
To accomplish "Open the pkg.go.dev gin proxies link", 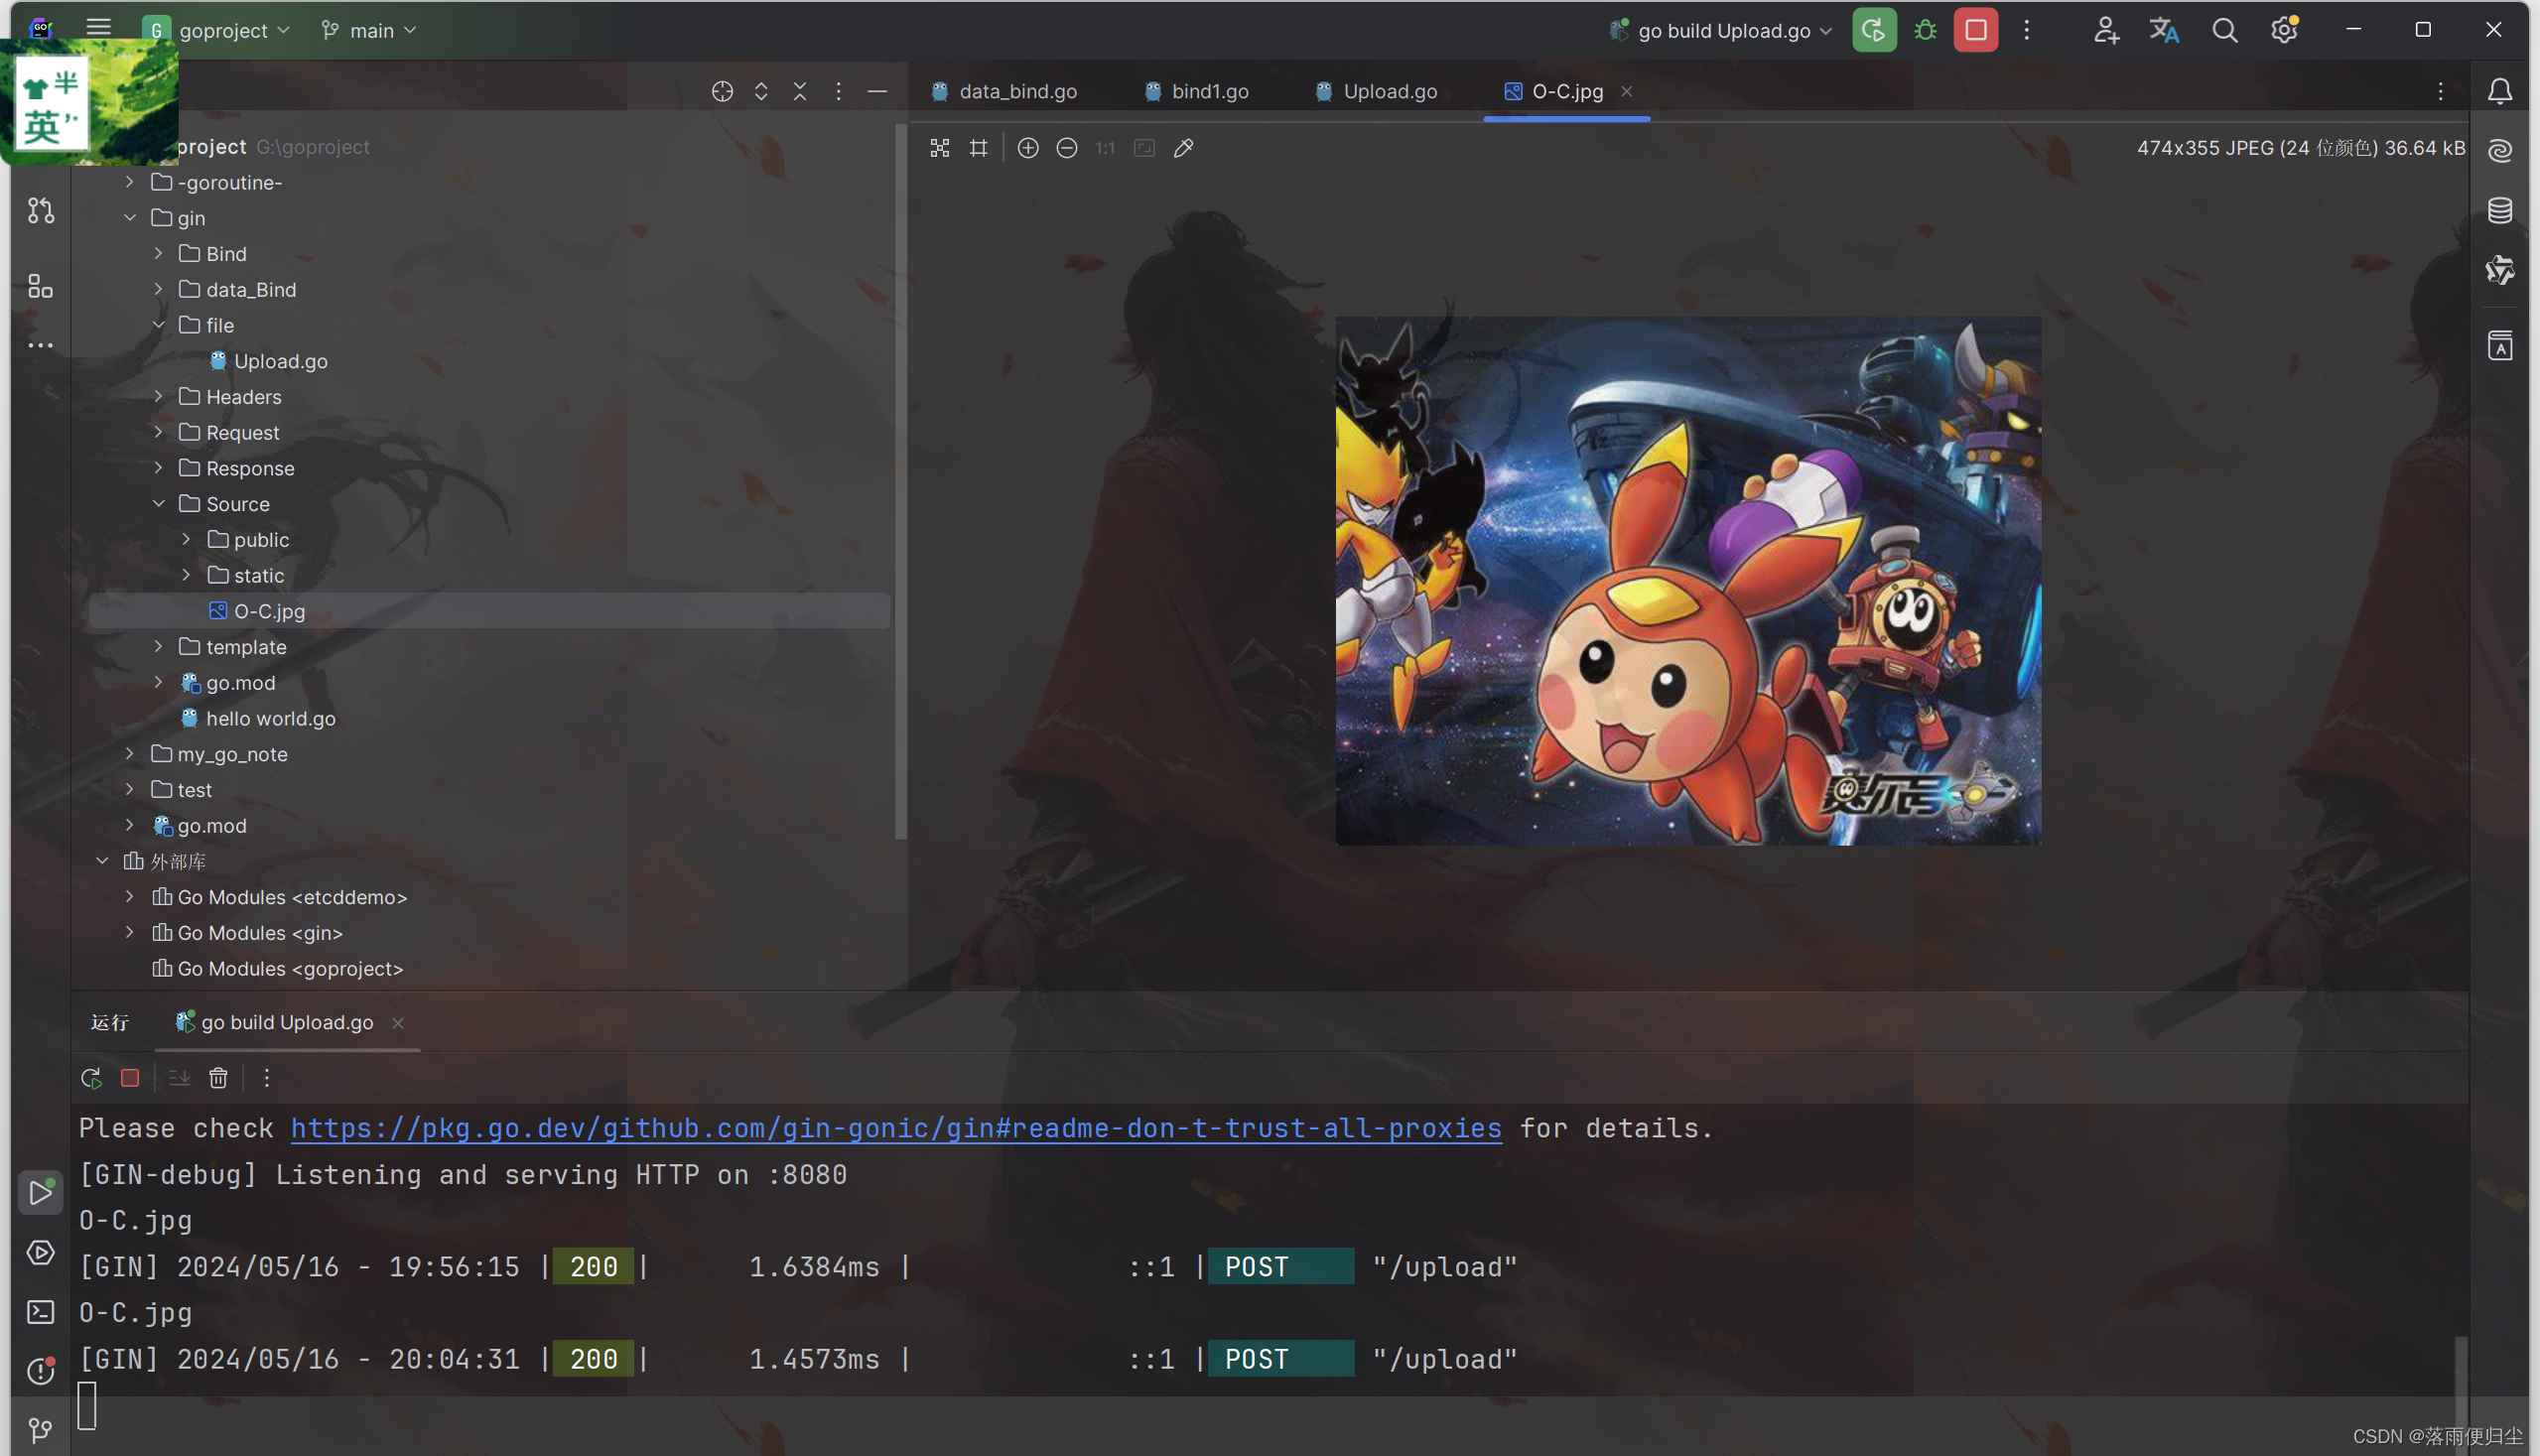I will point(896,1128).
